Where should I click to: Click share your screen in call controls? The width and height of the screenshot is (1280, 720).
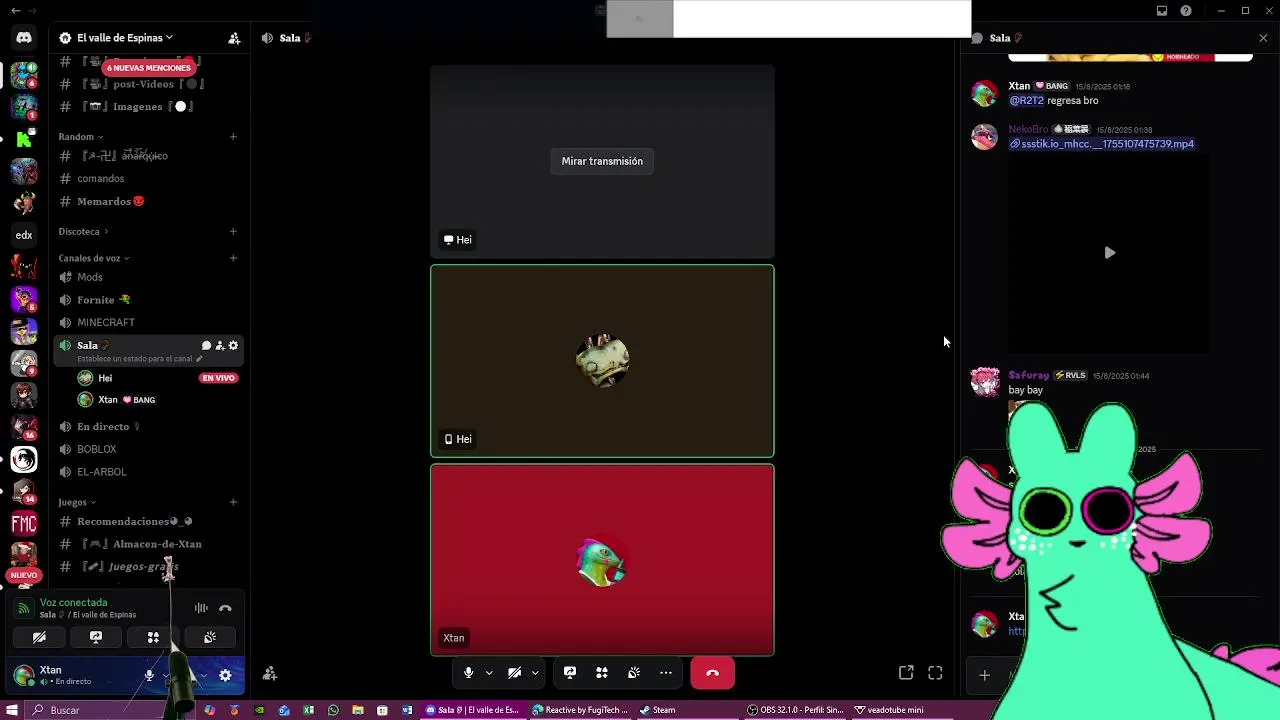(x=570, y=673)
